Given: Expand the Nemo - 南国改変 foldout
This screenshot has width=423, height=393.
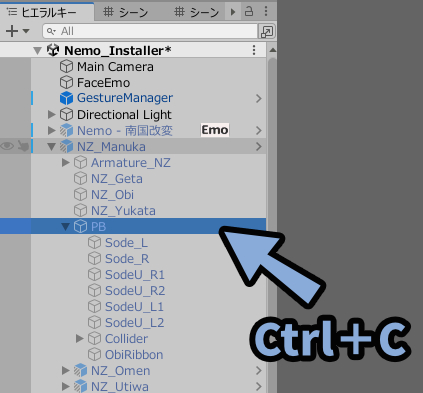Looking at the screenshot, I should [x=51, y=130].
